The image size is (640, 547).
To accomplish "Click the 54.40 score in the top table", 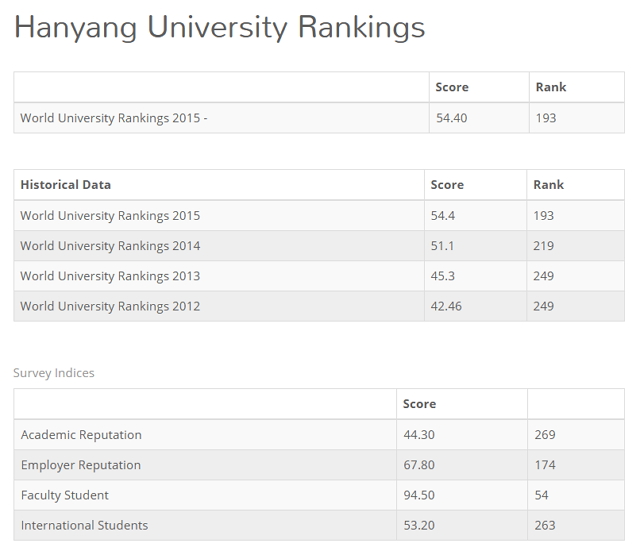I will (x=451, y=118).
